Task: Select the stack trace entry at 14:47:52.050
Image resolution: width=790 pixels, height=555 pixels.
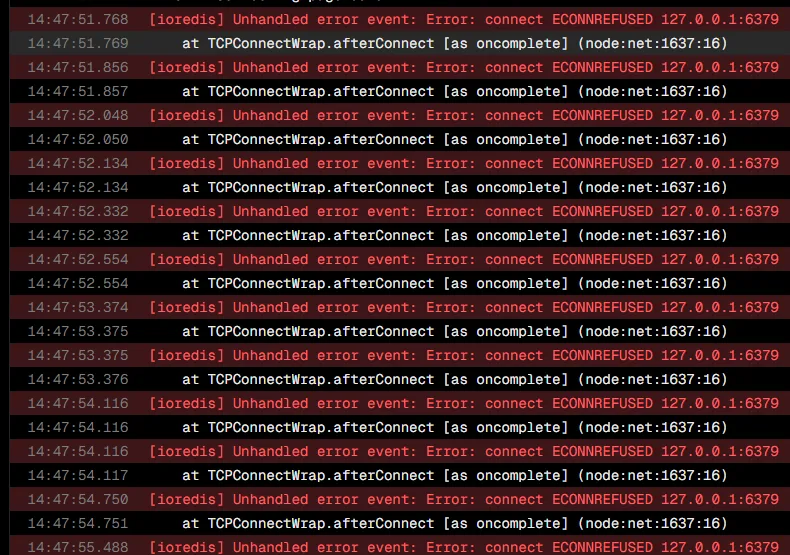Action: [400, 140]
